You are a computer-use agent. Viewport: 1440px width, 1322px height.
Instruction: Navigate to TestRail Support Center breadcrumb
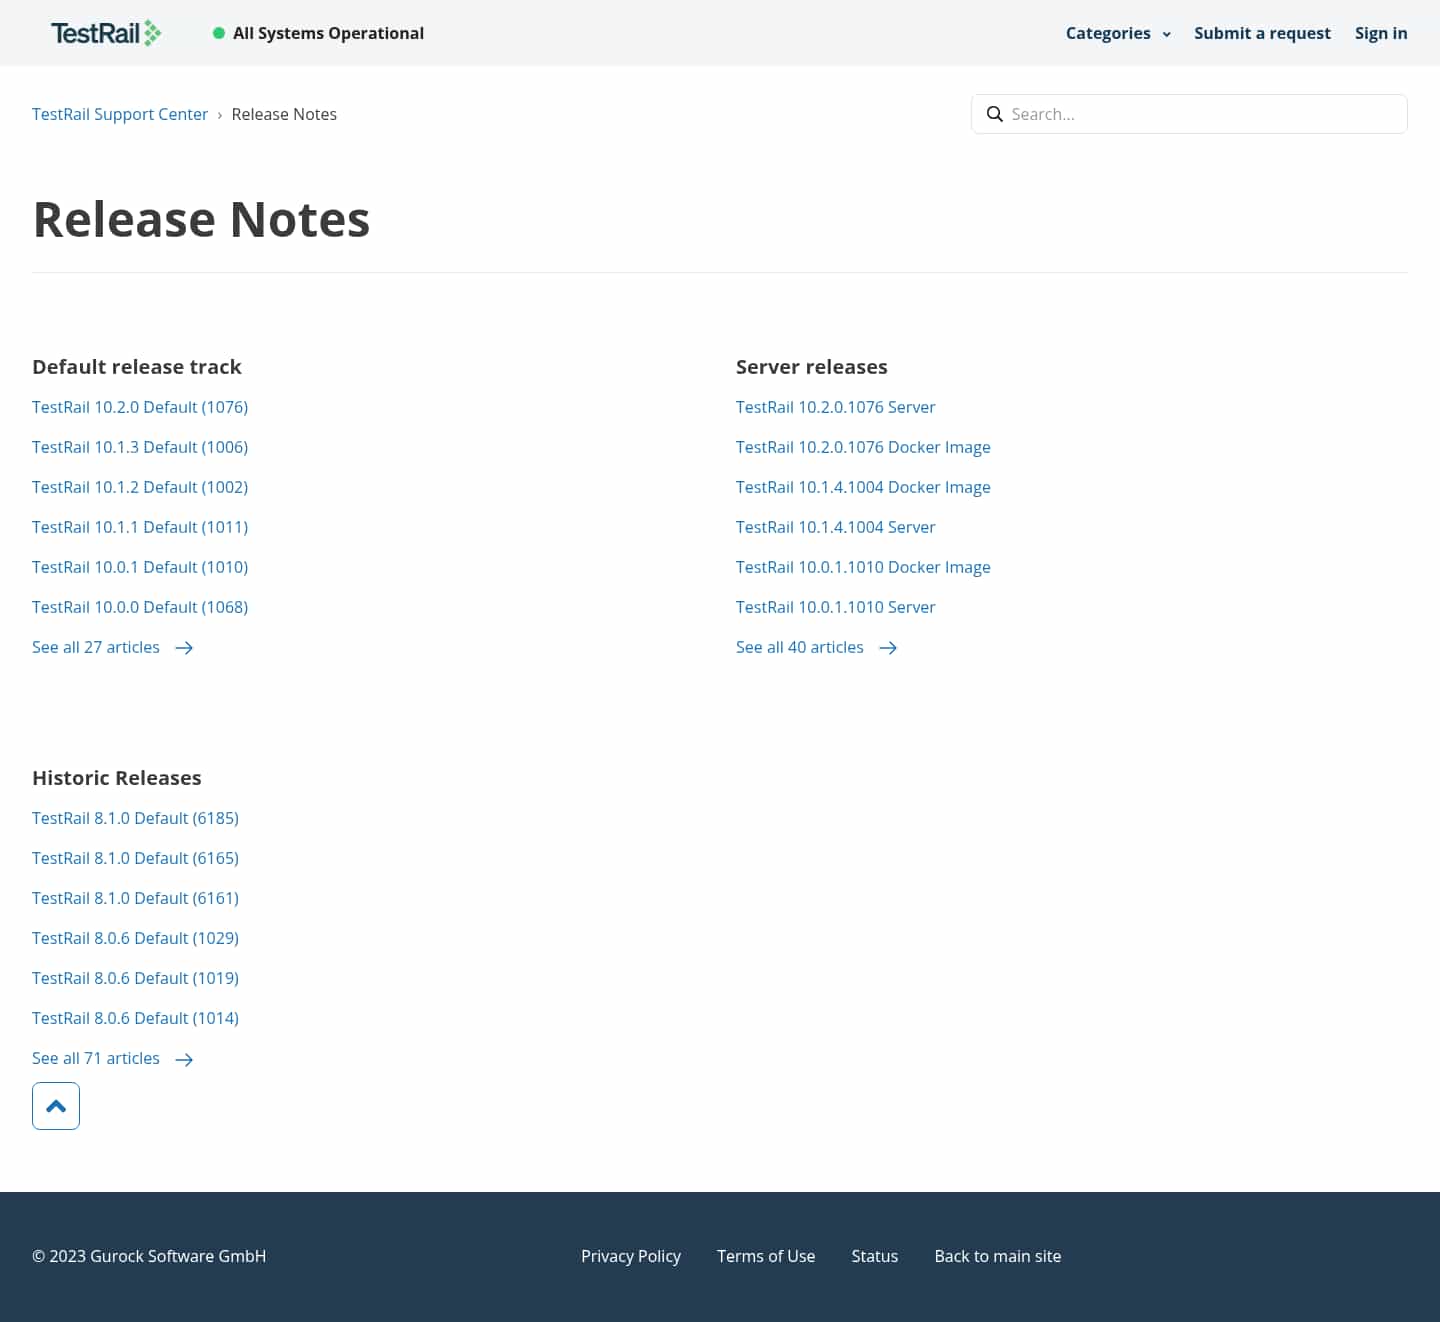[120, 114]
